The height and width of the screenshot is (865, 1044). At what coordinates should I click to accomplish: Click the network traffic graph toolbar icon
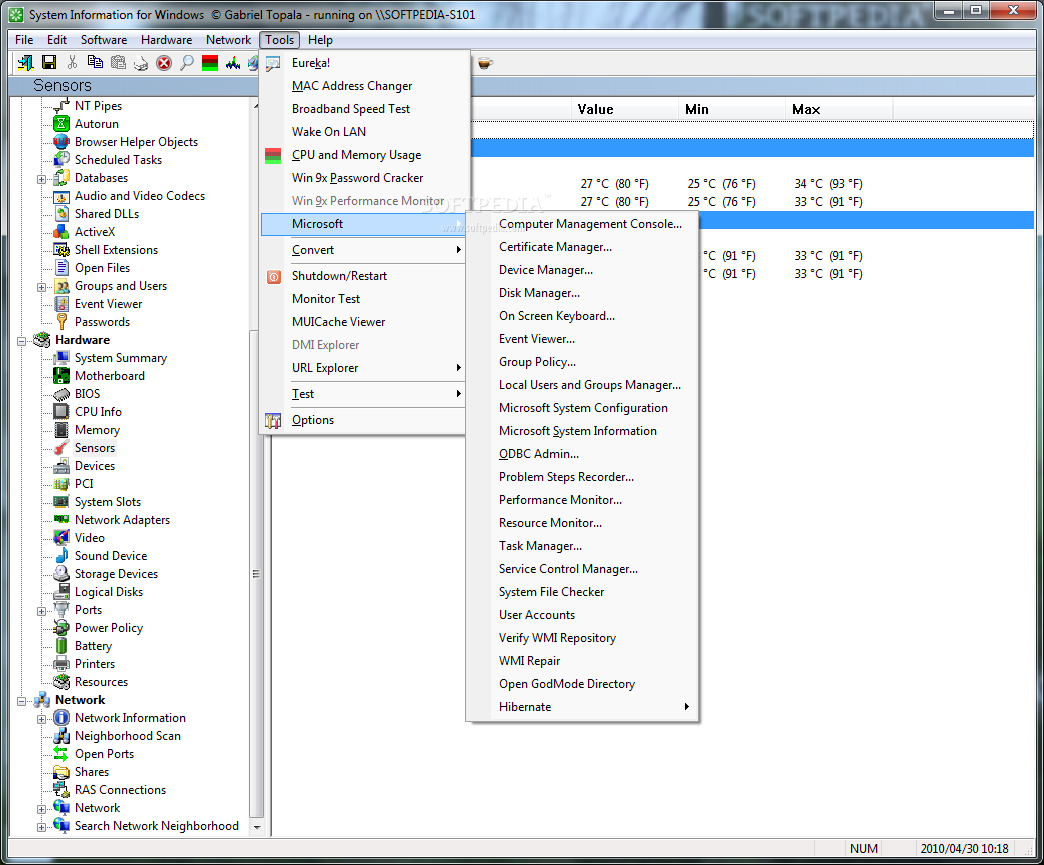click(233, 63)
